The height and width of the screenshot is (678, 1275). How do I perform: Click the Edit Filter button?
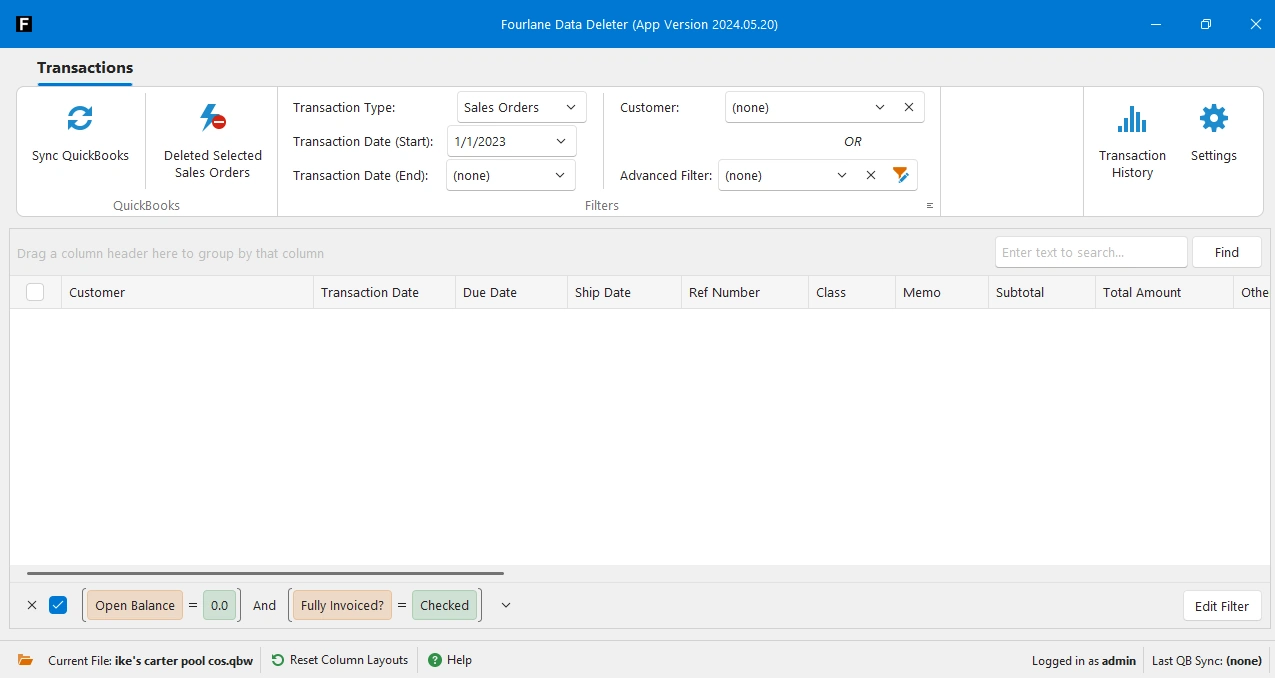1222,606
